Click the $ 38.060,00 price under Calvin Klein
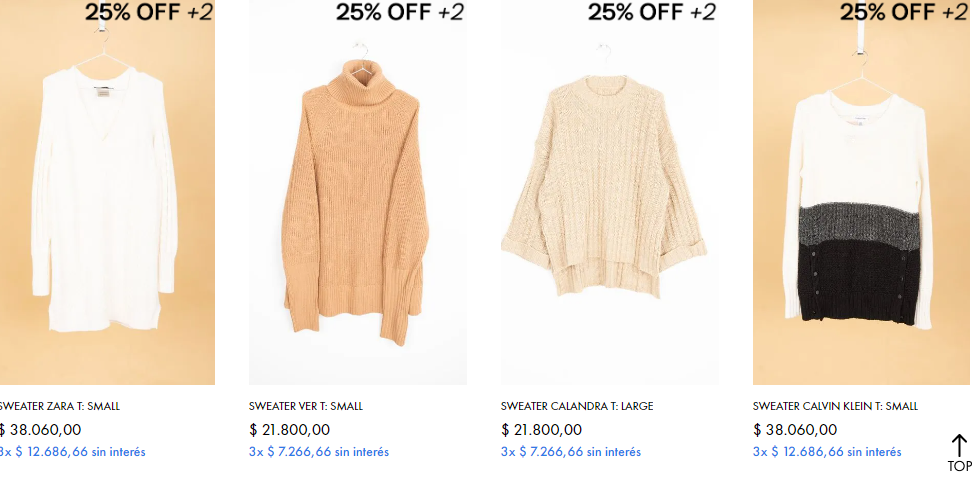The image size is (978, 480). point(795,430)
